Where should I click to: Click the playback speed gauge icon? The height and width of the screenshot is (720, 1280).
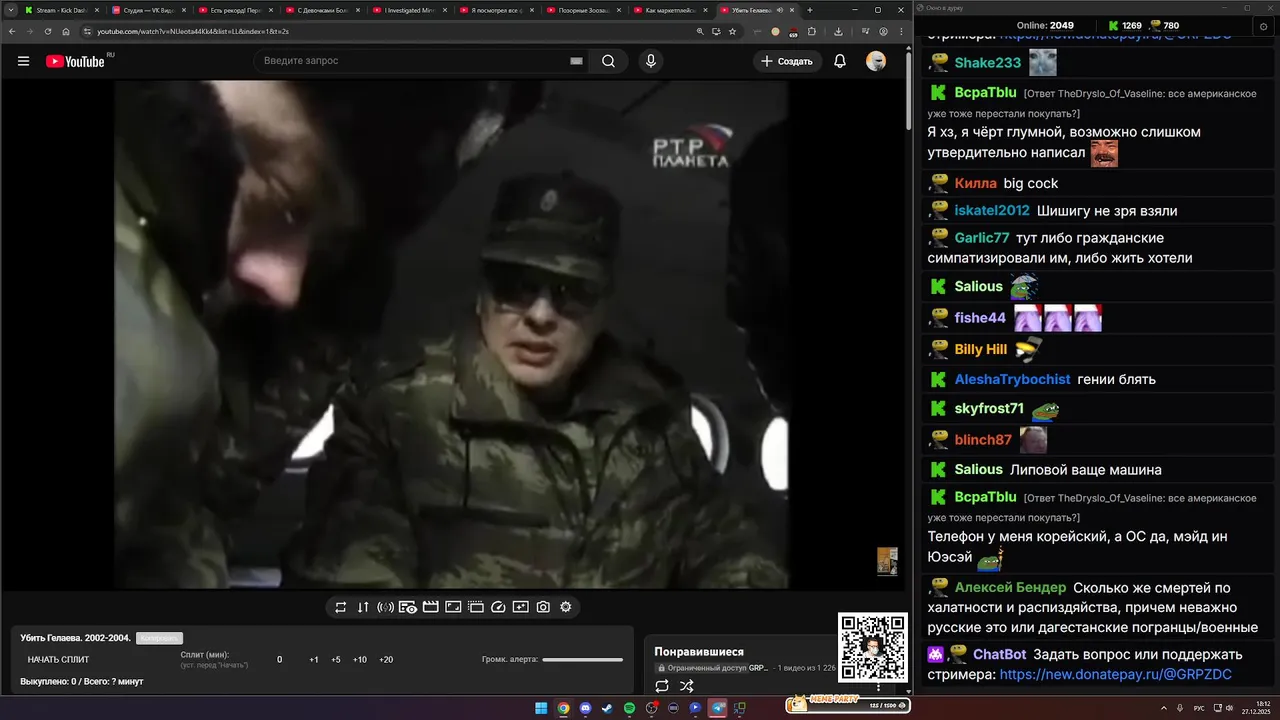[x=498, y=607]
